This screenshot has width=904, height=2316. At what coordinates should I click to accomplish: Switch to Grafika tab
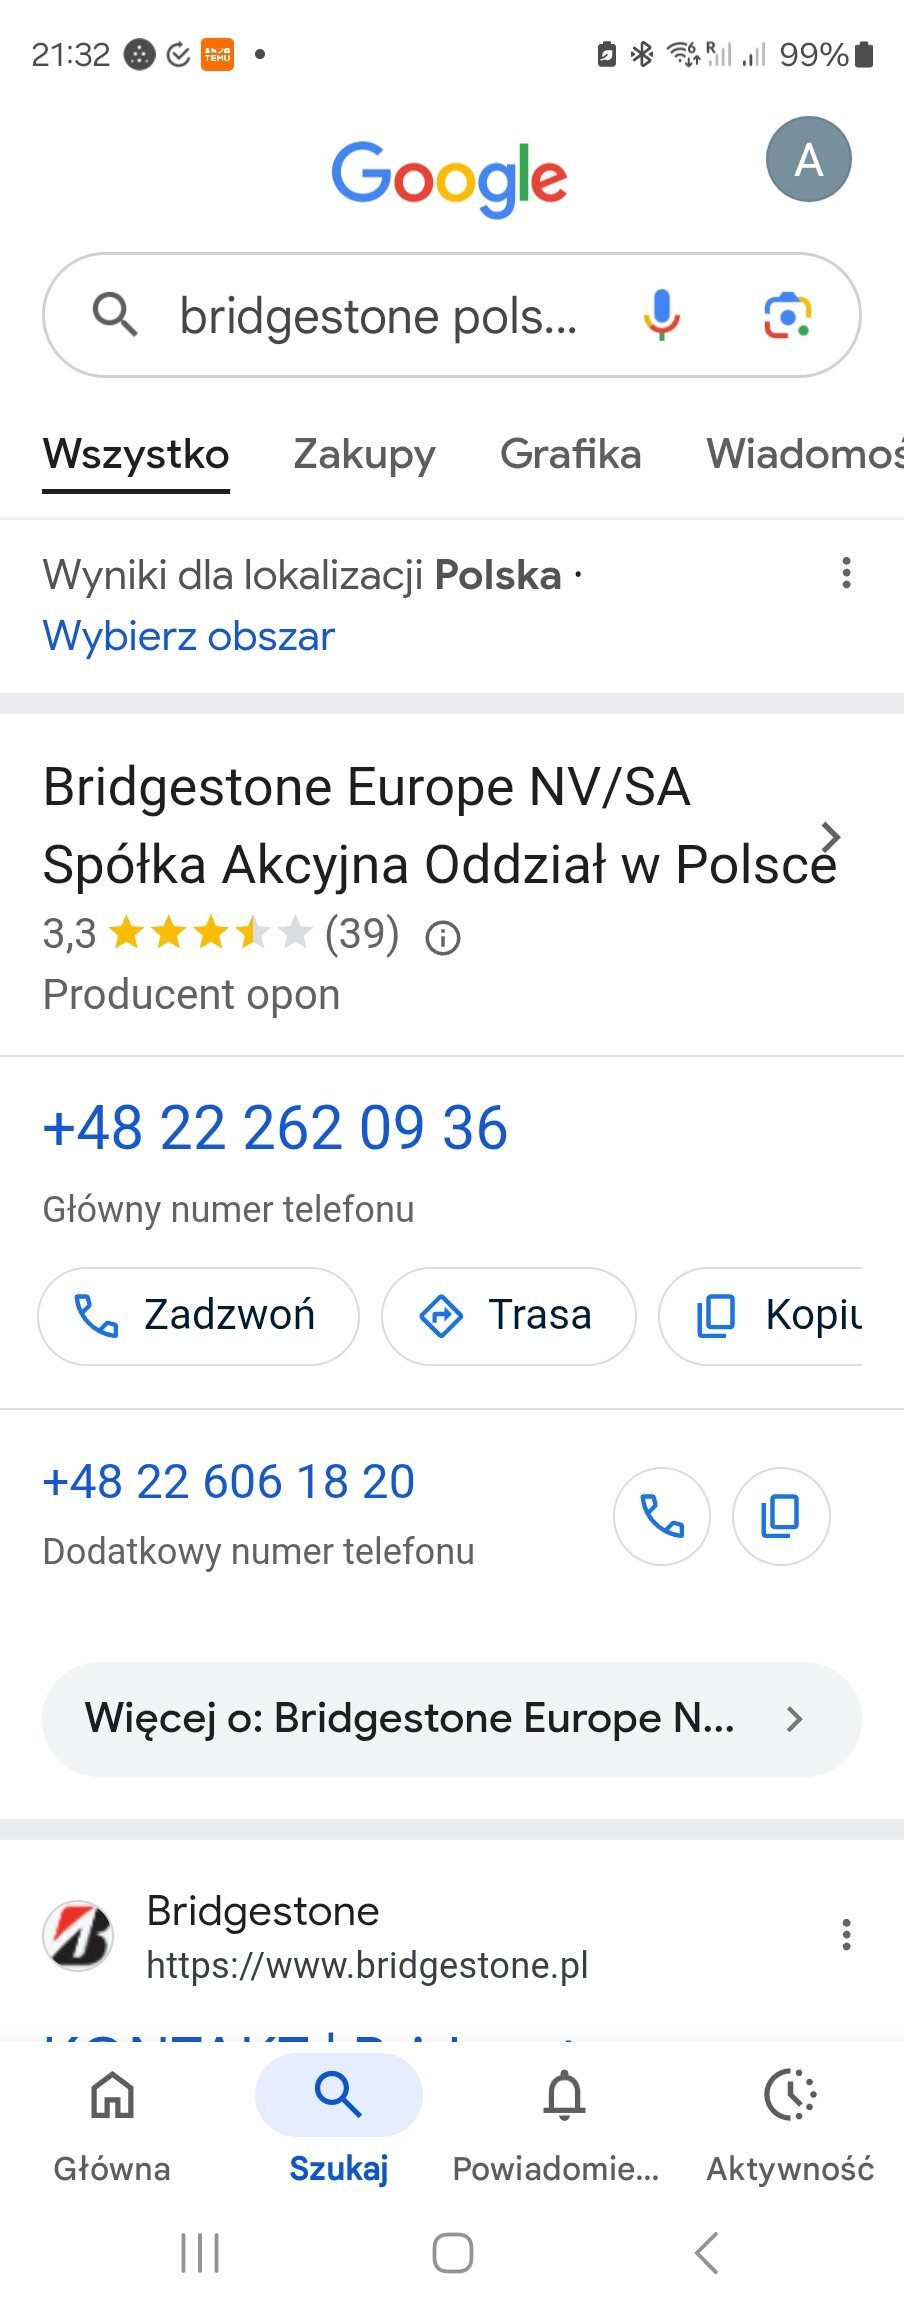(570, 454)
